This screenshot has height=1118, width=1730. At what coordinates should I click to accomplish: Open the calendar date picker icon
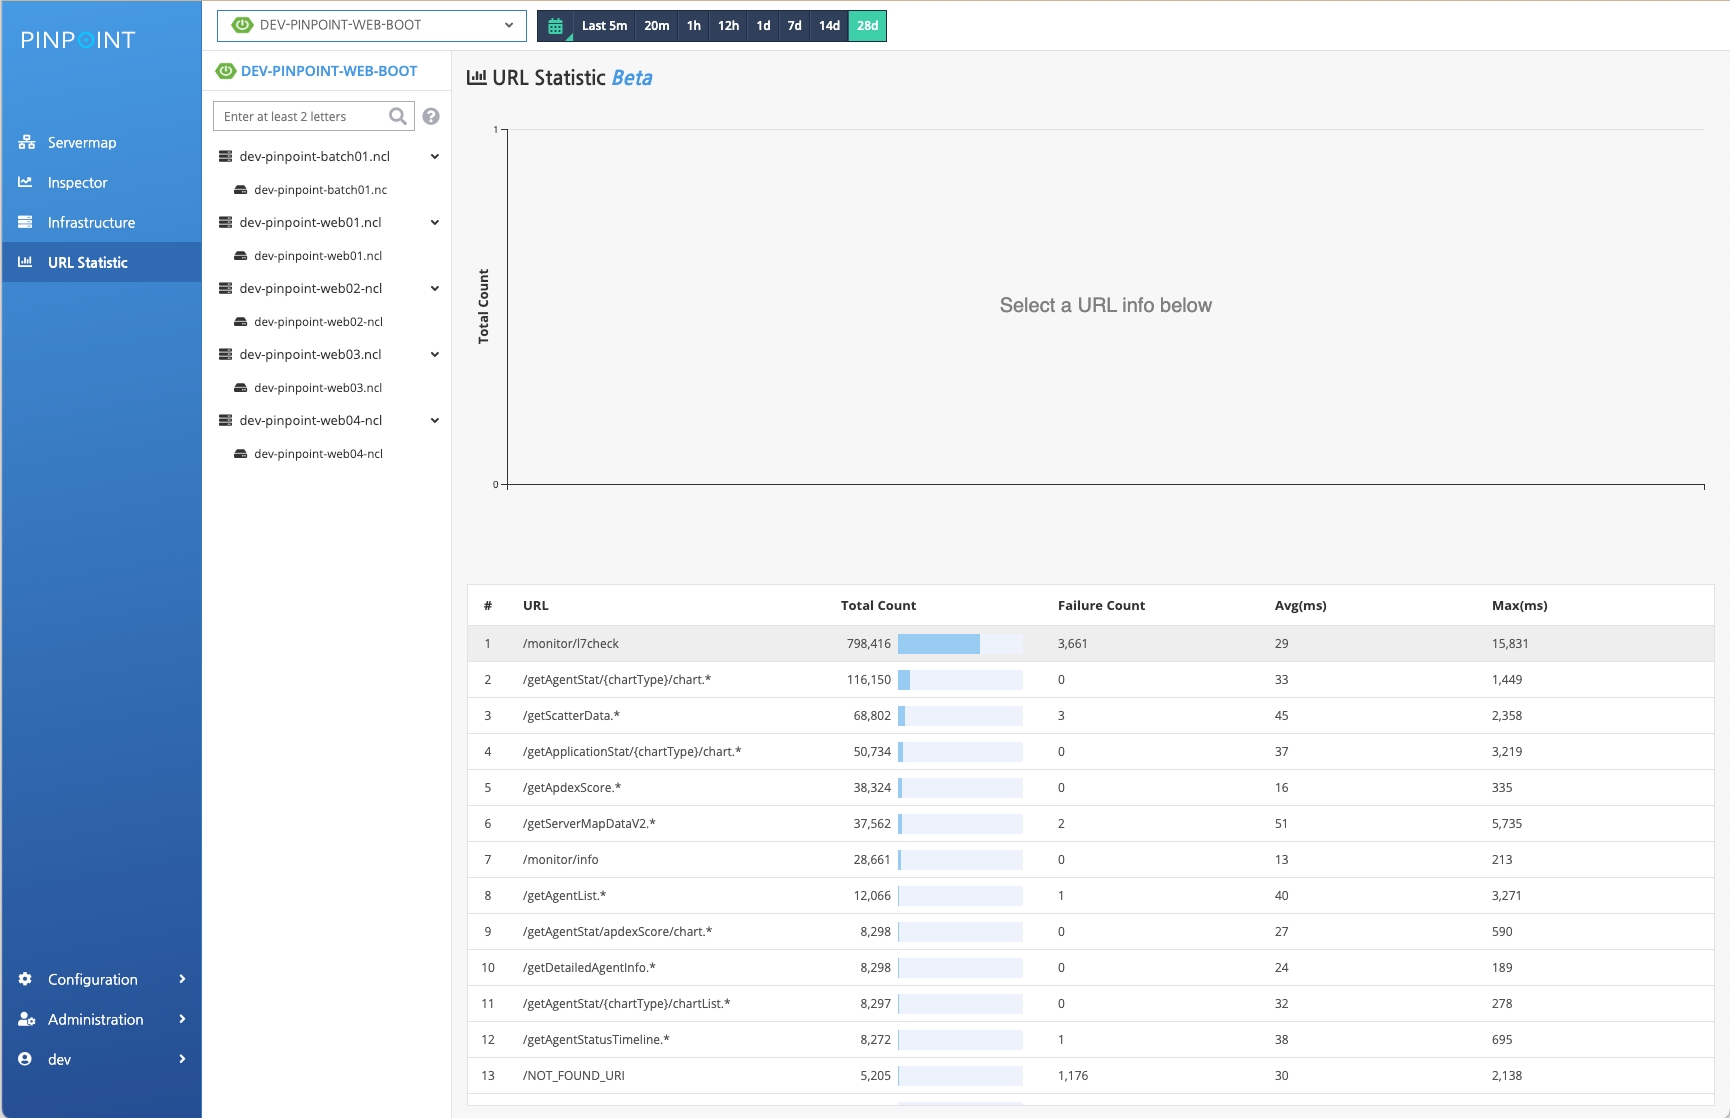click(x=556, y=26)
